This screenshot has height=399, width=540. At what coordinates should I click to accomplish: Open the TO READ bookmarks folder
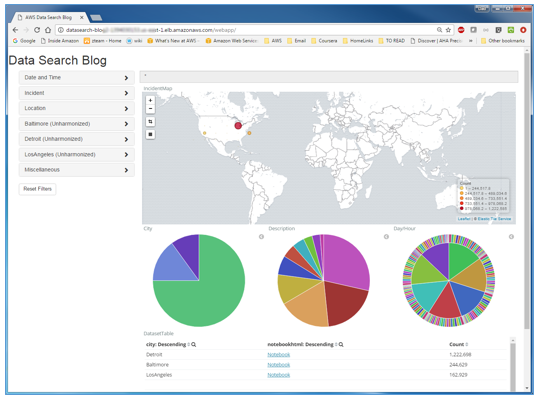(x=392, y=41)
